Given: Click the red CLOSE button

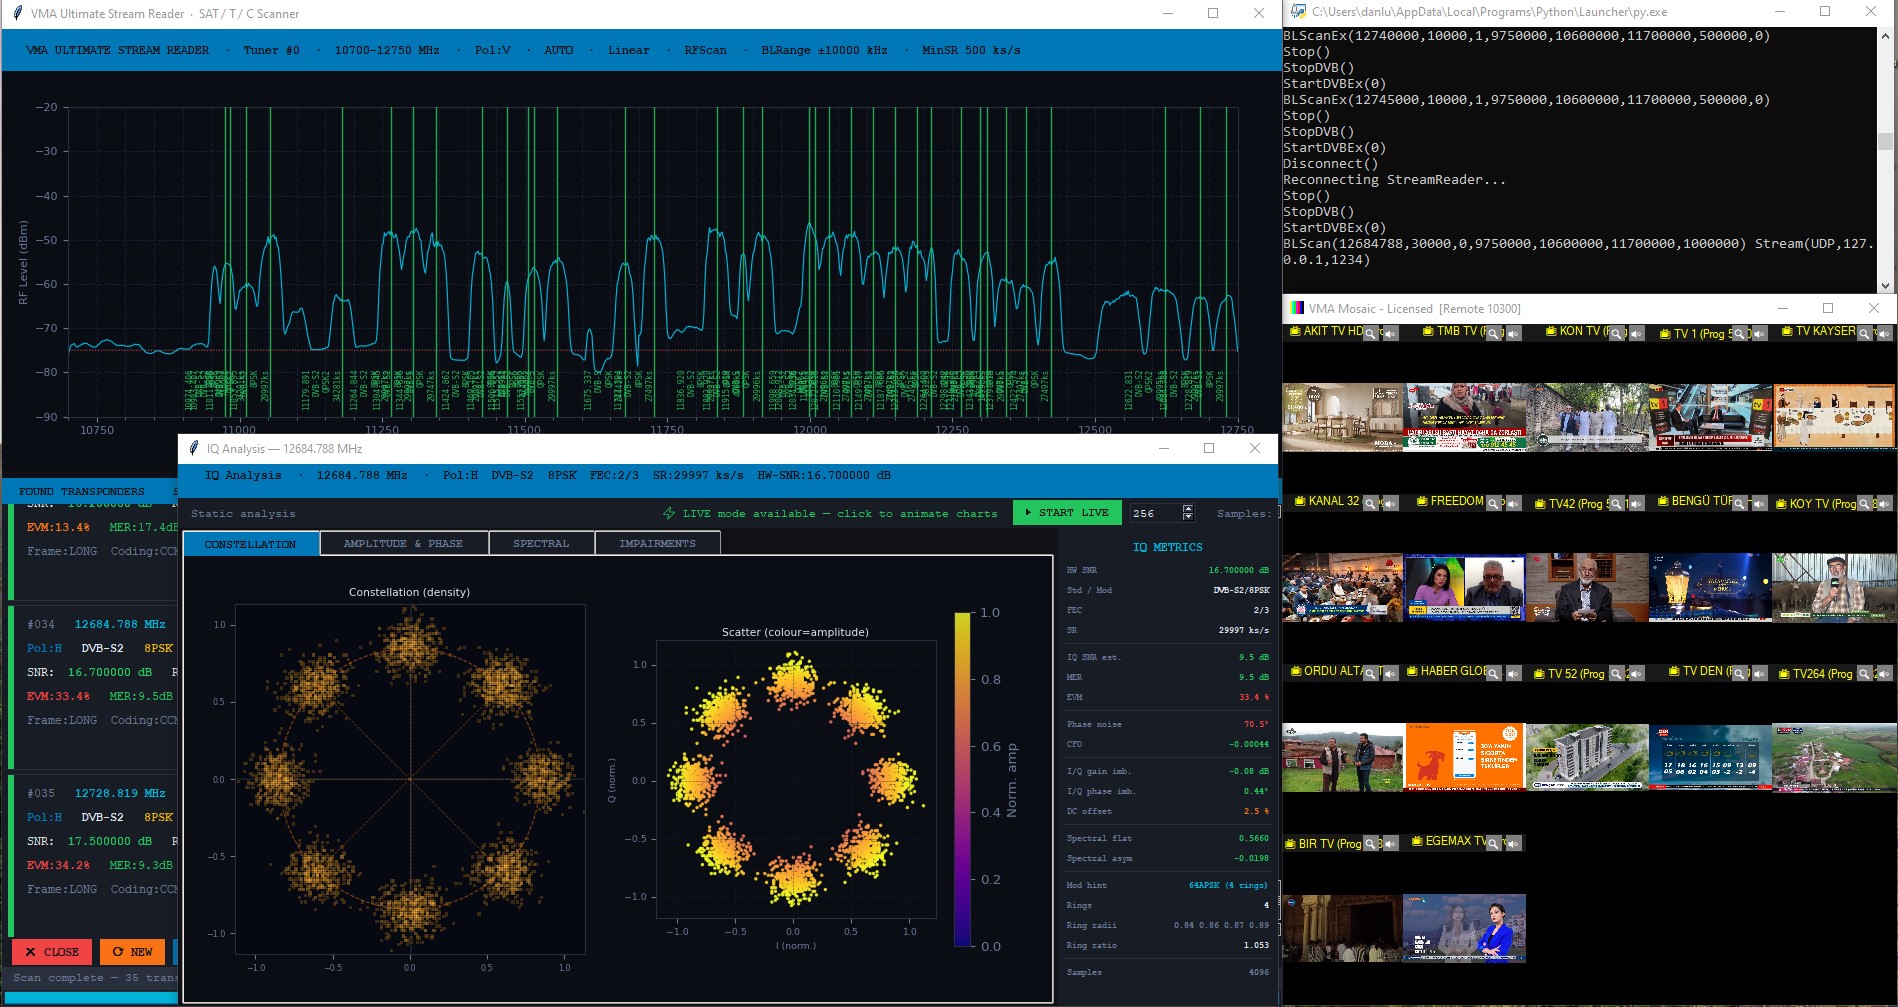Looking at the screenshot, I should click(52, 952).
